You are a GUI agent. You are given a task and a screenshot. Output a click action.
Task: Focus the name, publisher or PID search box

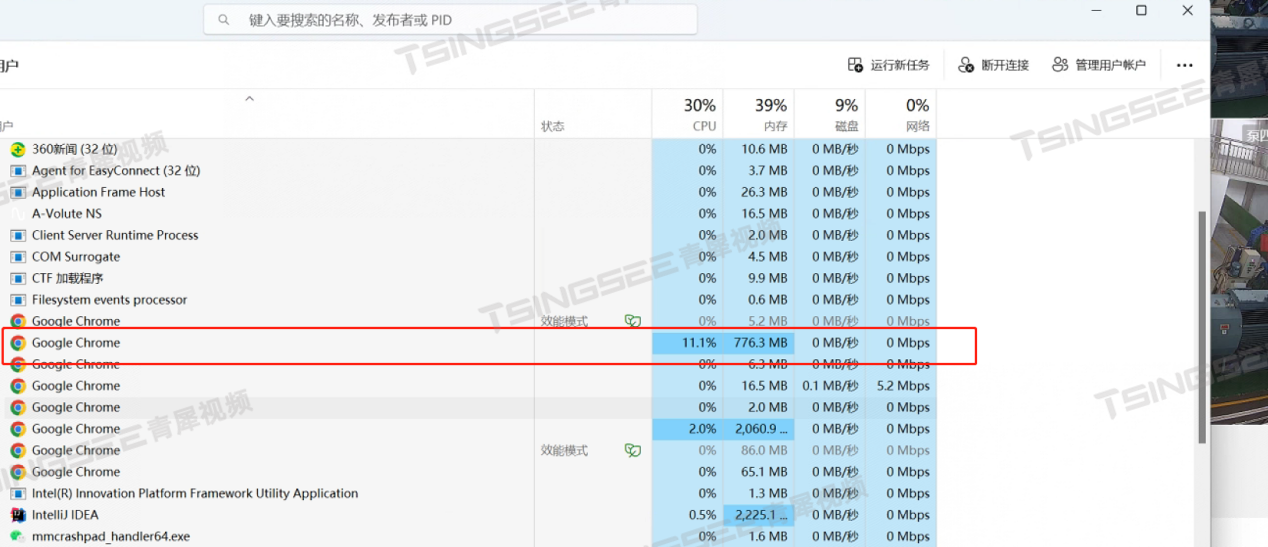click(x=450, y=20)
